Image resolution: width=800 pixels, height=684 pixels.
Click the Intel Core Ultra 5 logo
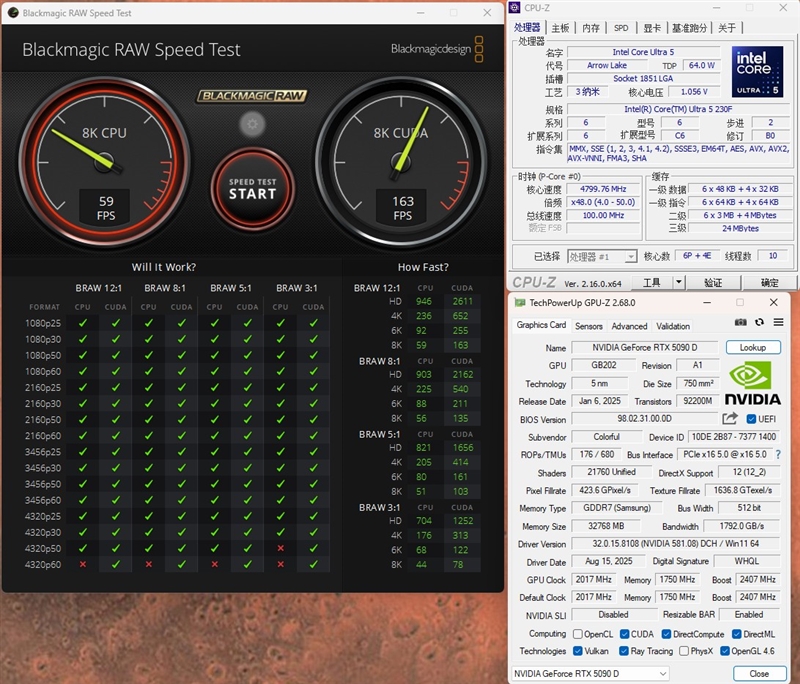tap(757, 71)
